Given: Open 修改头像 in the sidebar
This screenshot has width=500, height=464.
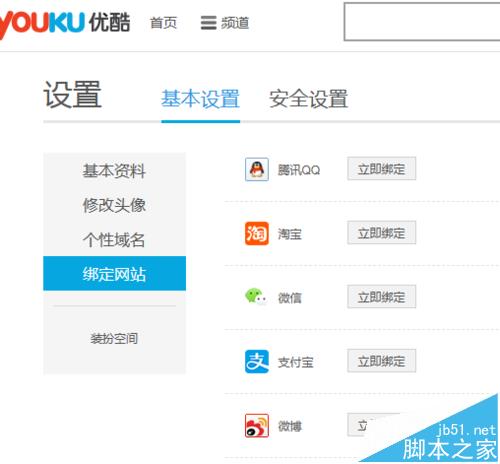Looking at the screenshot, I should (114, 205).
